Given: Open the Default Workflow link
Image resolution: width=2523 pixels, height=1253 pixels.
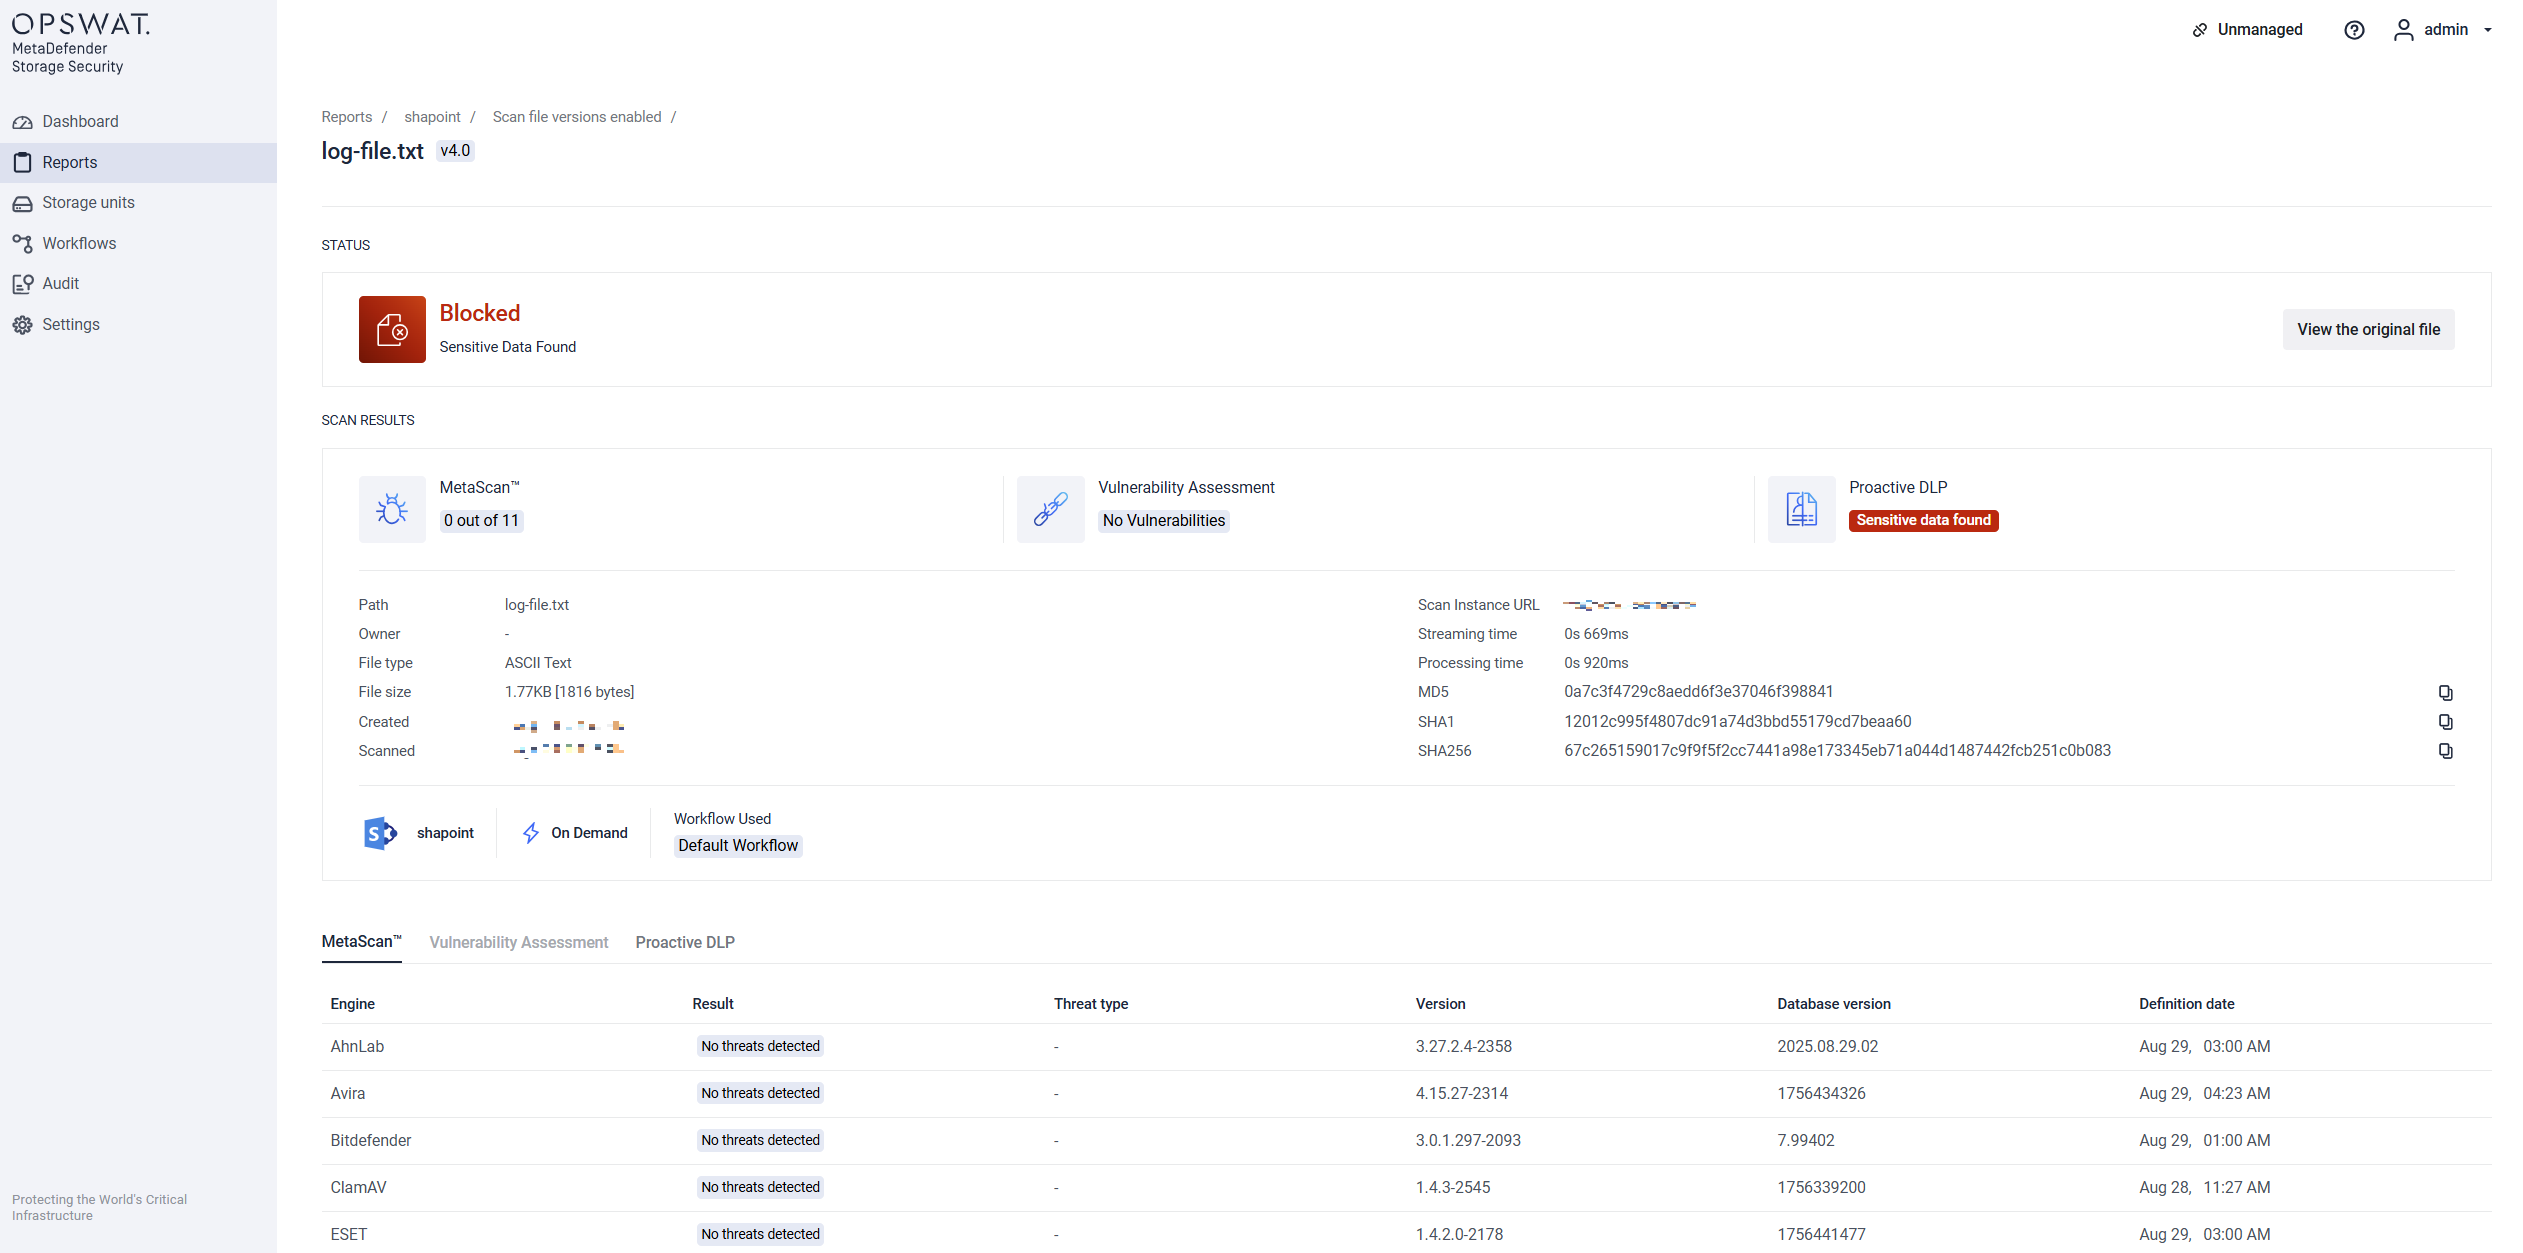Looking at the screenshot, I should click(x=738, y=845).
